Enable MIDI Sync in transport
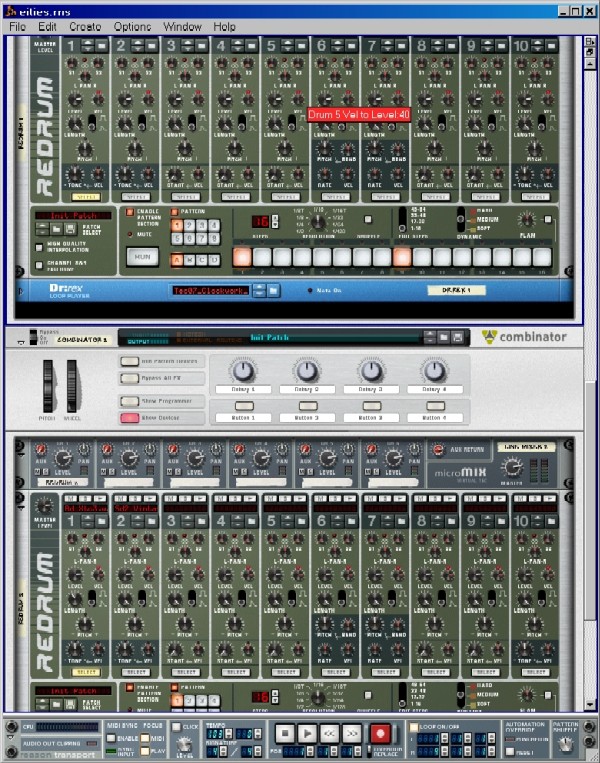 coord(111,738)
